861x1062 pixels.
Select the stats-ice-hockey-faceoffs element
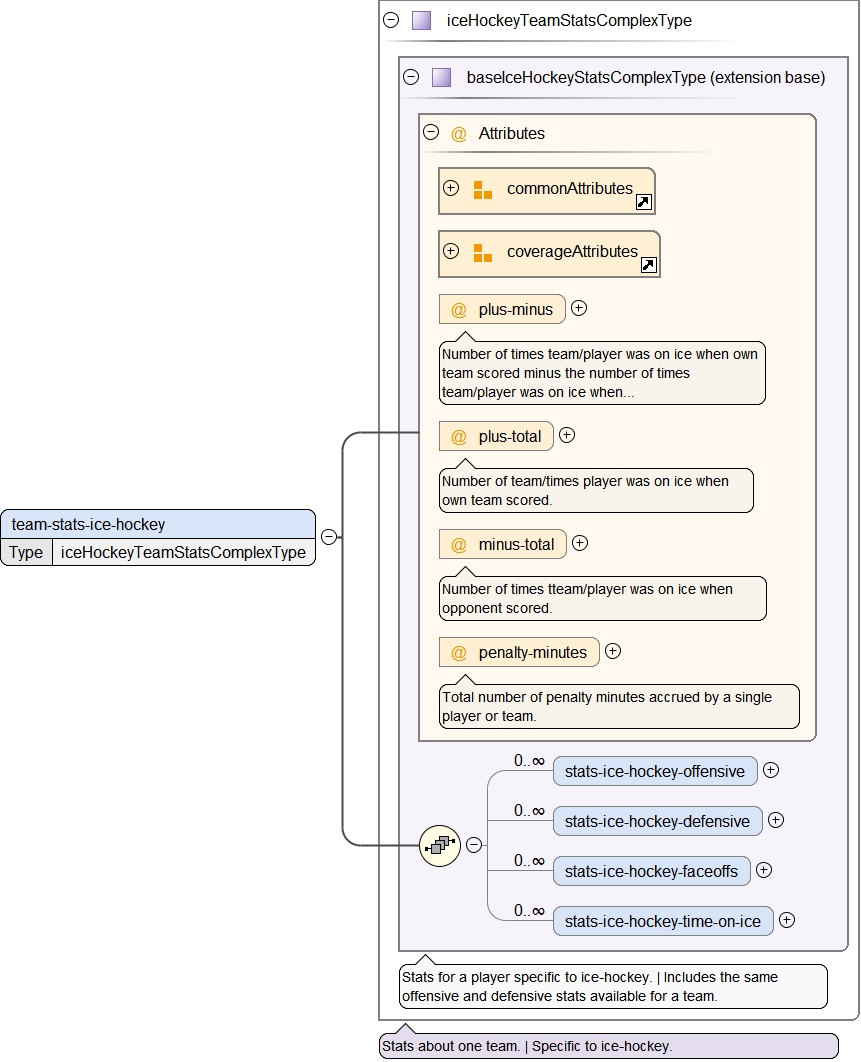651,871
